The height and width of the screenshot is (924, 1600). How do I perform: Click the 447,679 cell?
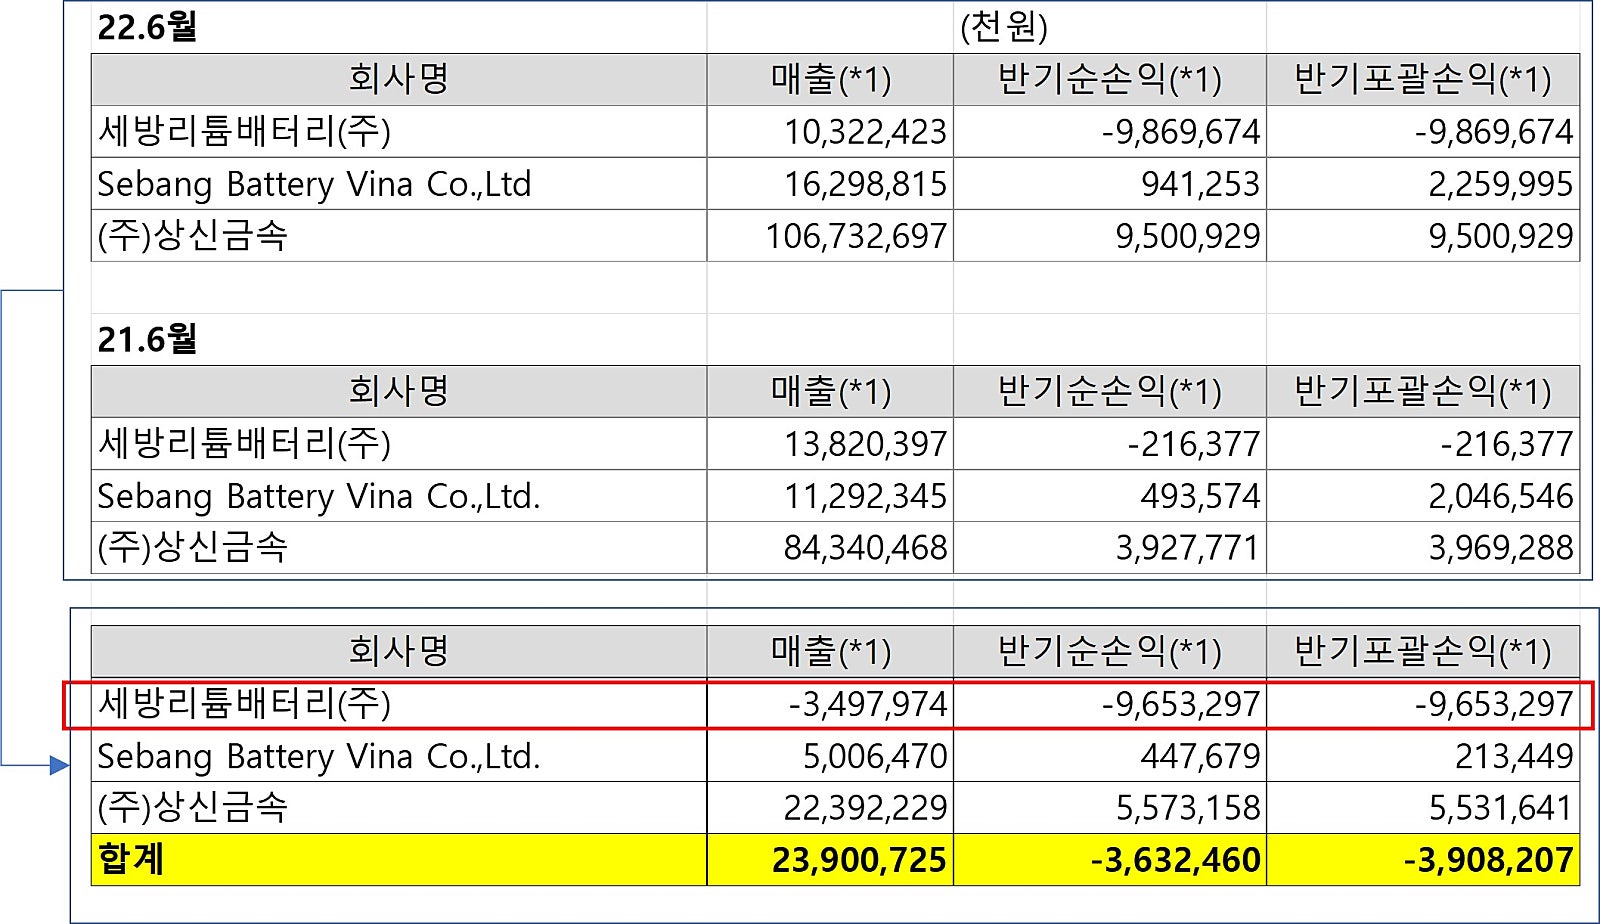(x=1110, y=756)
